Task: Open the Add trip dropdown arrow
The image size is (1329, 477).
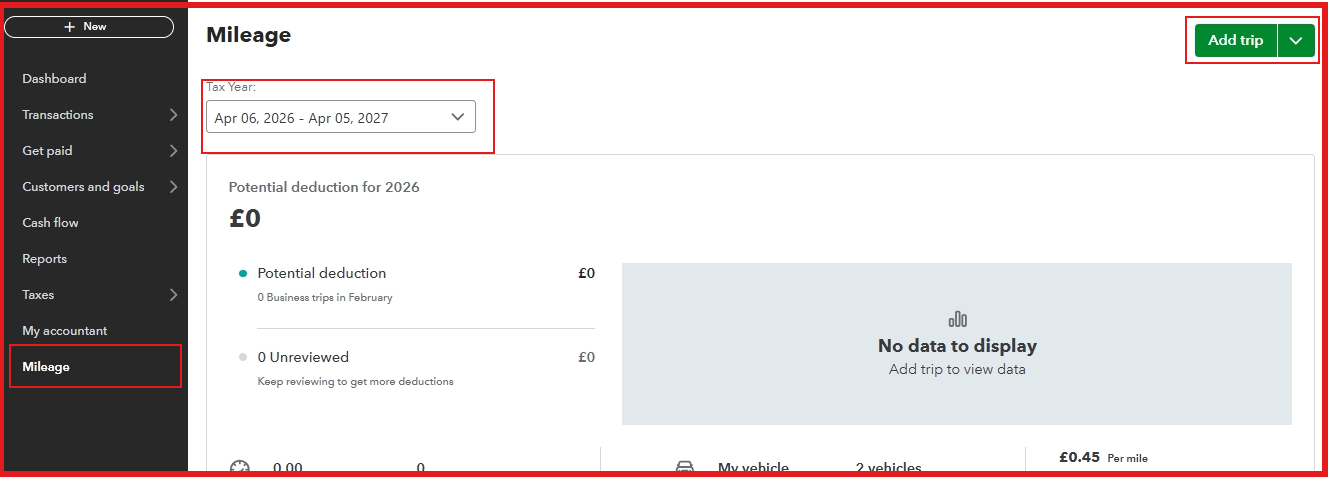Action: pyautogui.click(x=1296, y=41)
